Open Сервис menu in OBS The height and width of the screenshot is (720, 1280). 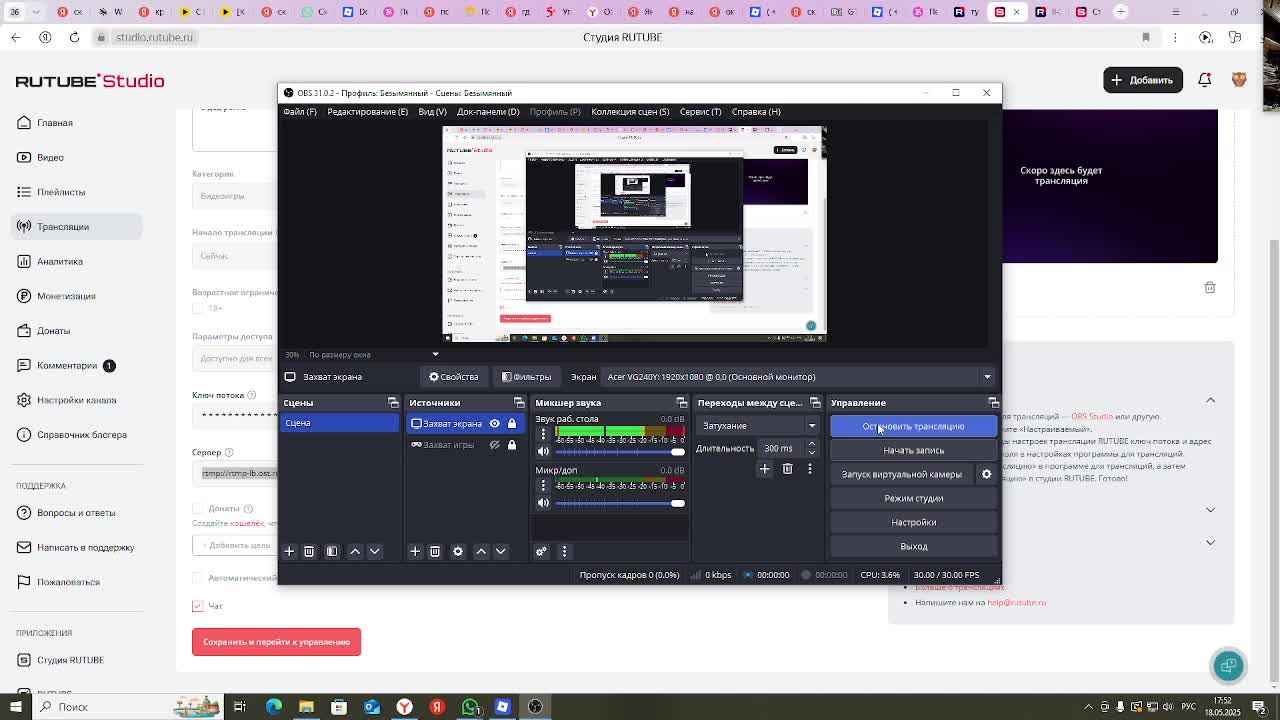(700, 112)
